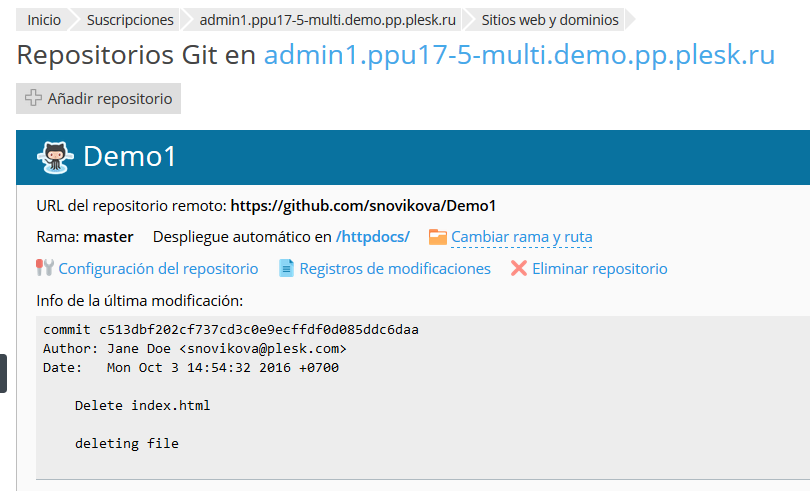Click the commit hash in the last modification box
Image resolution: width=810 pixels, height=491 pixels.
(x=258, y=329)
